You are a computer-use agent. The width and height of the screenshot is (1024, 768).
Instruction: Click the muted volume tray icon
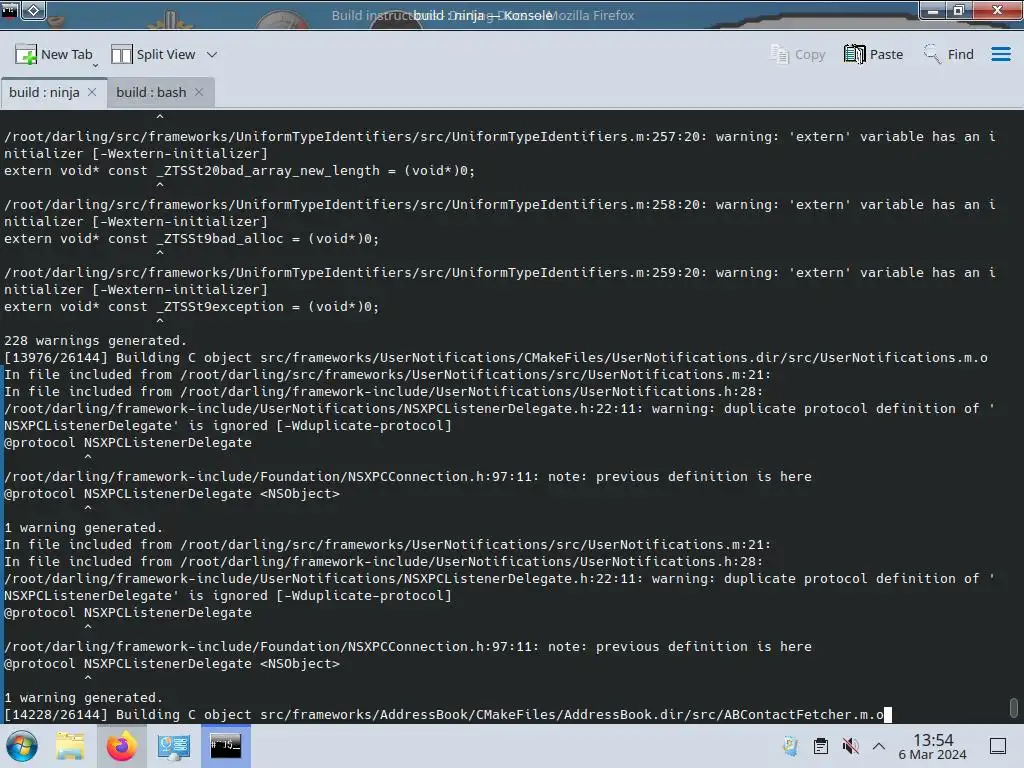[x=850, y=746]
